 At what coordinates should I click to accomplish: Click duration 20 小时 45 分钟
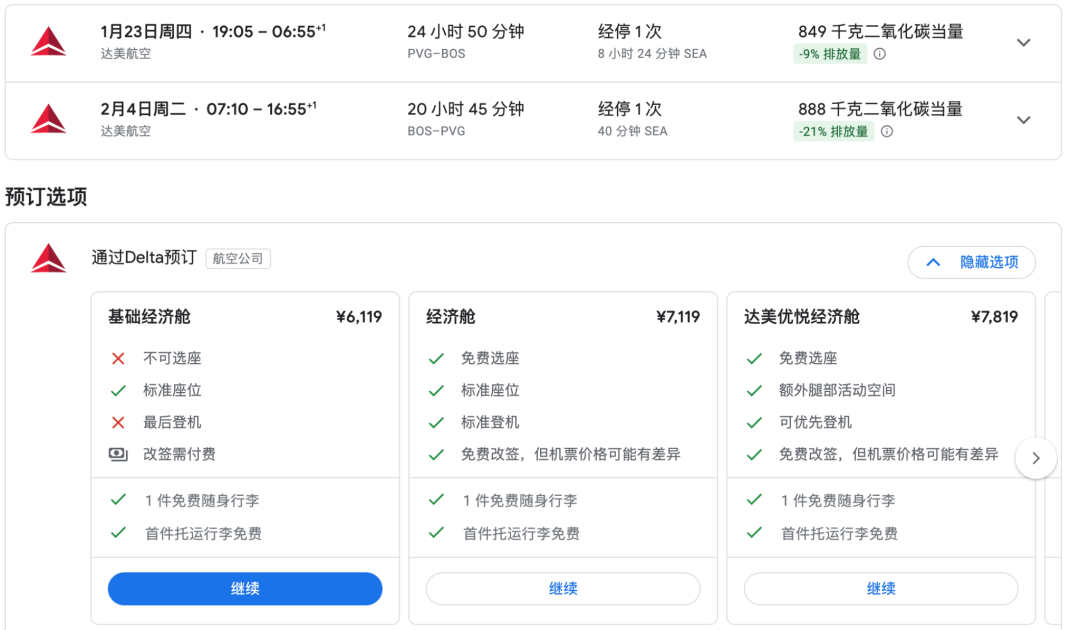pyautogui.click(x=466, y=109)
